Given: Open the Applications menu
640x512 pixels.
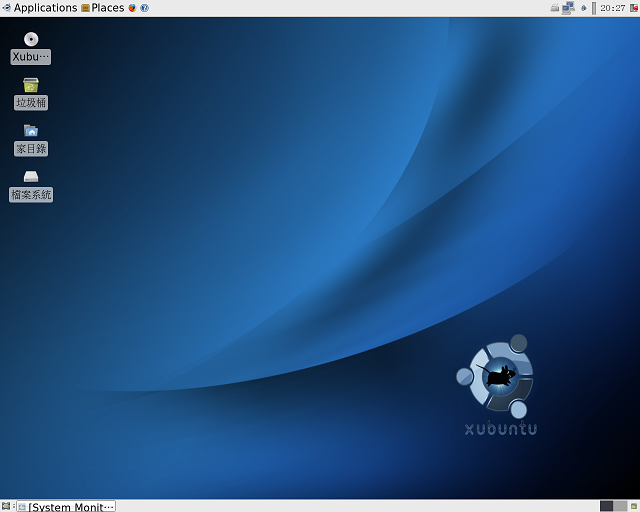Looking at the screenshot, I should tap(40, 8).
